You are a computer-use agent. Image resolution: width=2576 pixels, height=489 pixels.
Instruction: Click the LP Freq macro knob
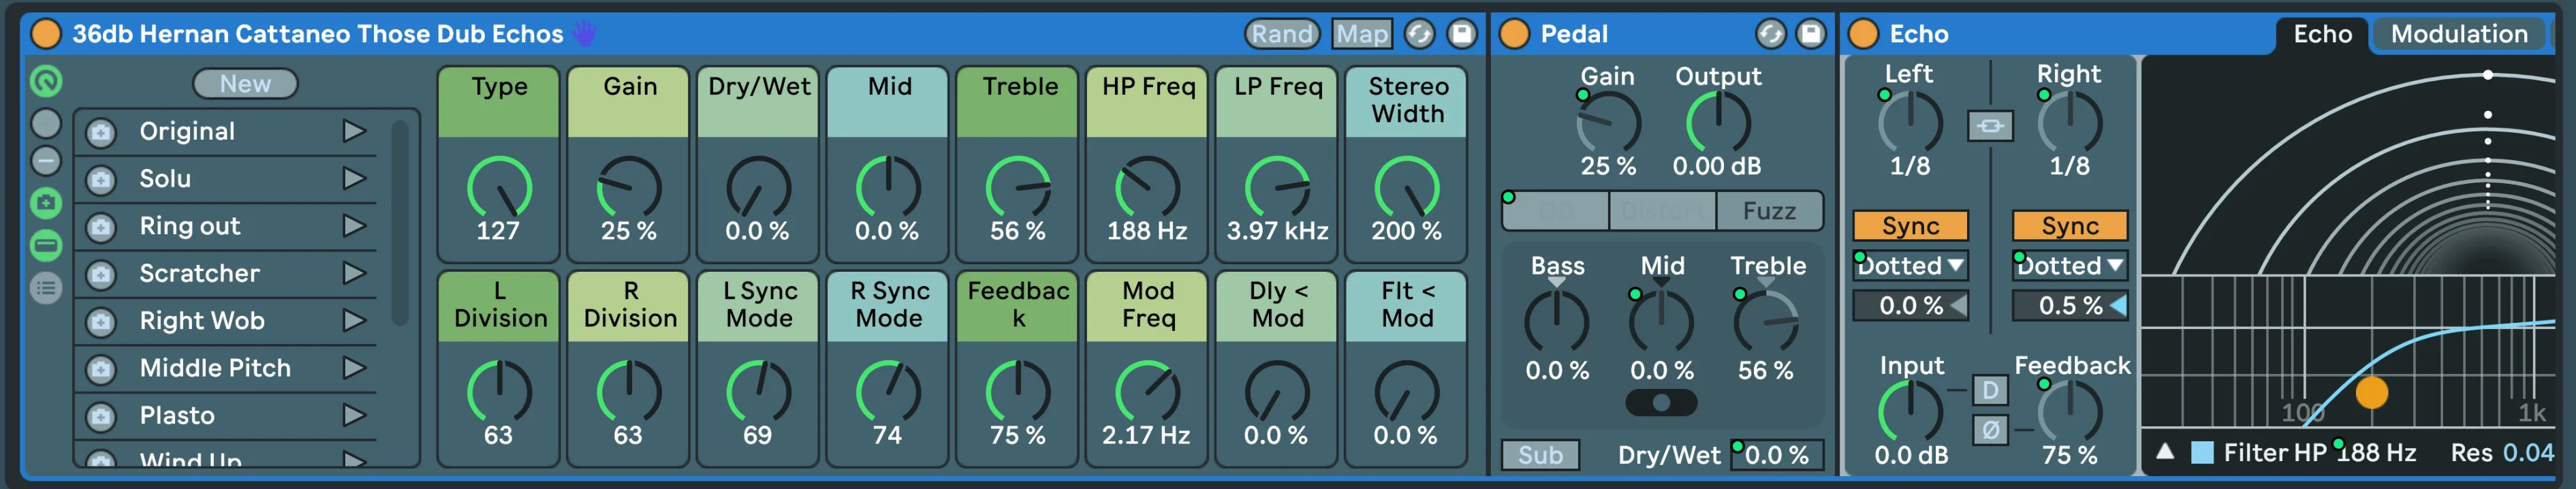(x=1277, y=187)
